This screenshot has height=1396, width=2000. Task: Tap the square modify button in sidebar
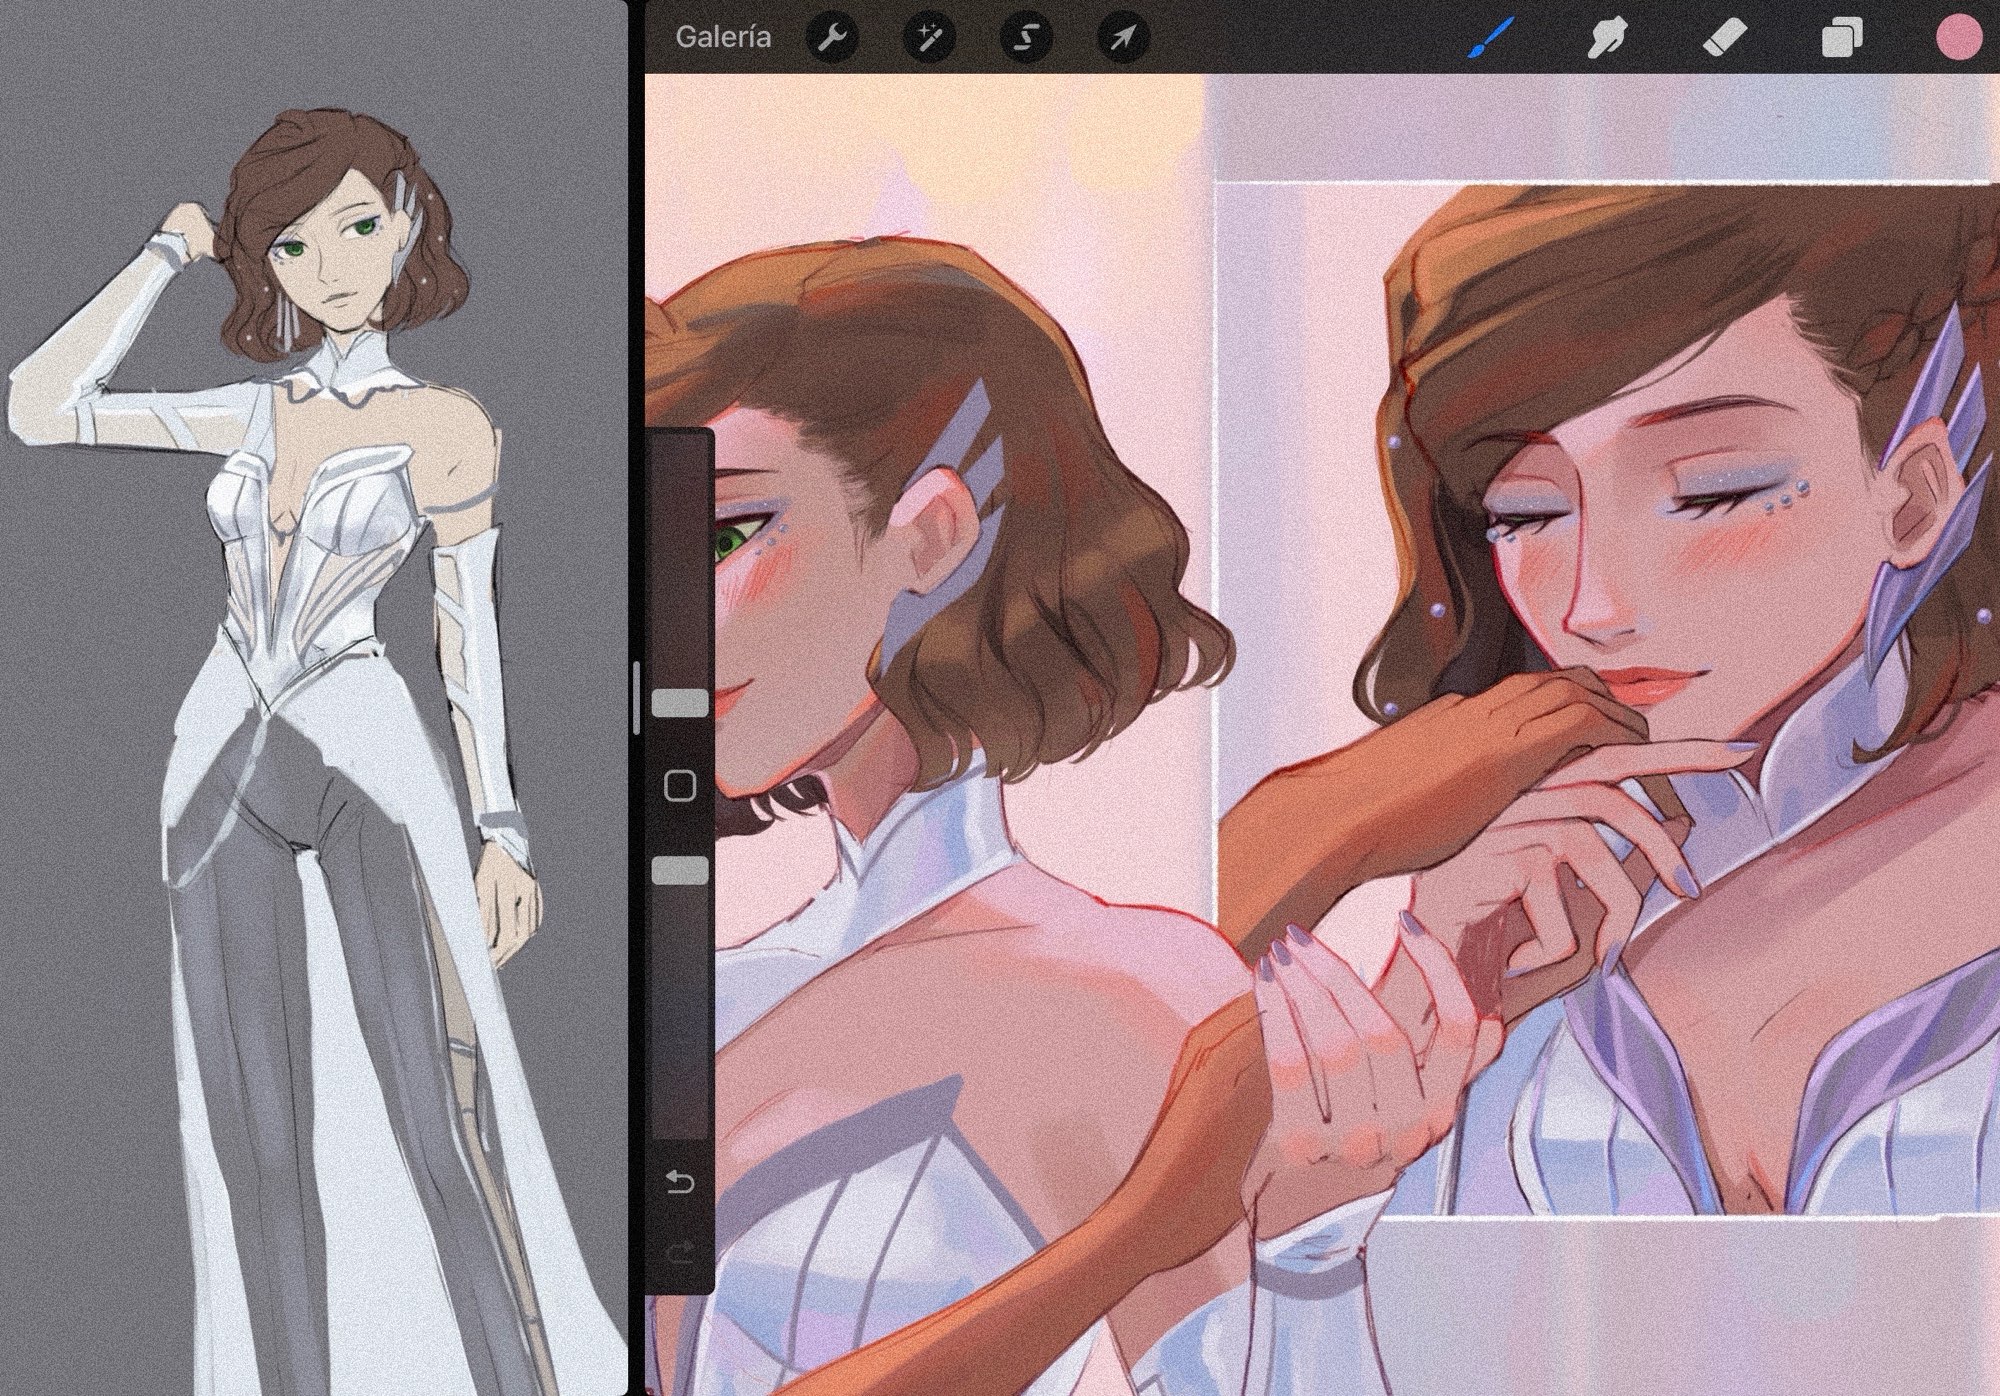[x=680, y=786]
